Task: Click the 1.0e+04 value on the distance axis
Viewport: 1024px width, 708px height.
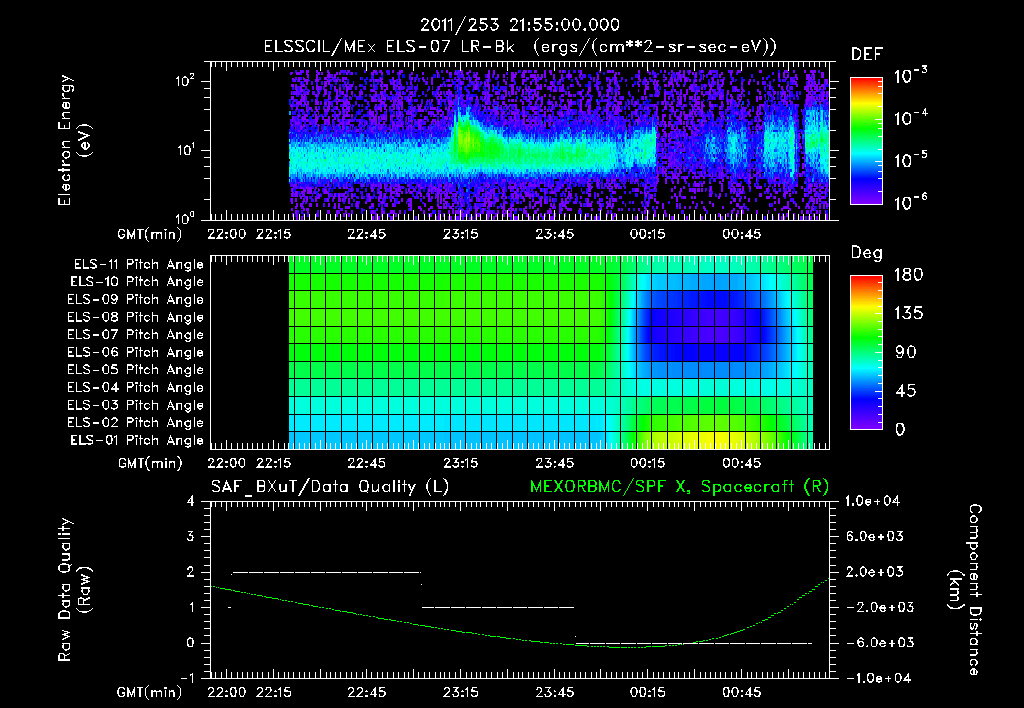Action: [x=872, y=501]
